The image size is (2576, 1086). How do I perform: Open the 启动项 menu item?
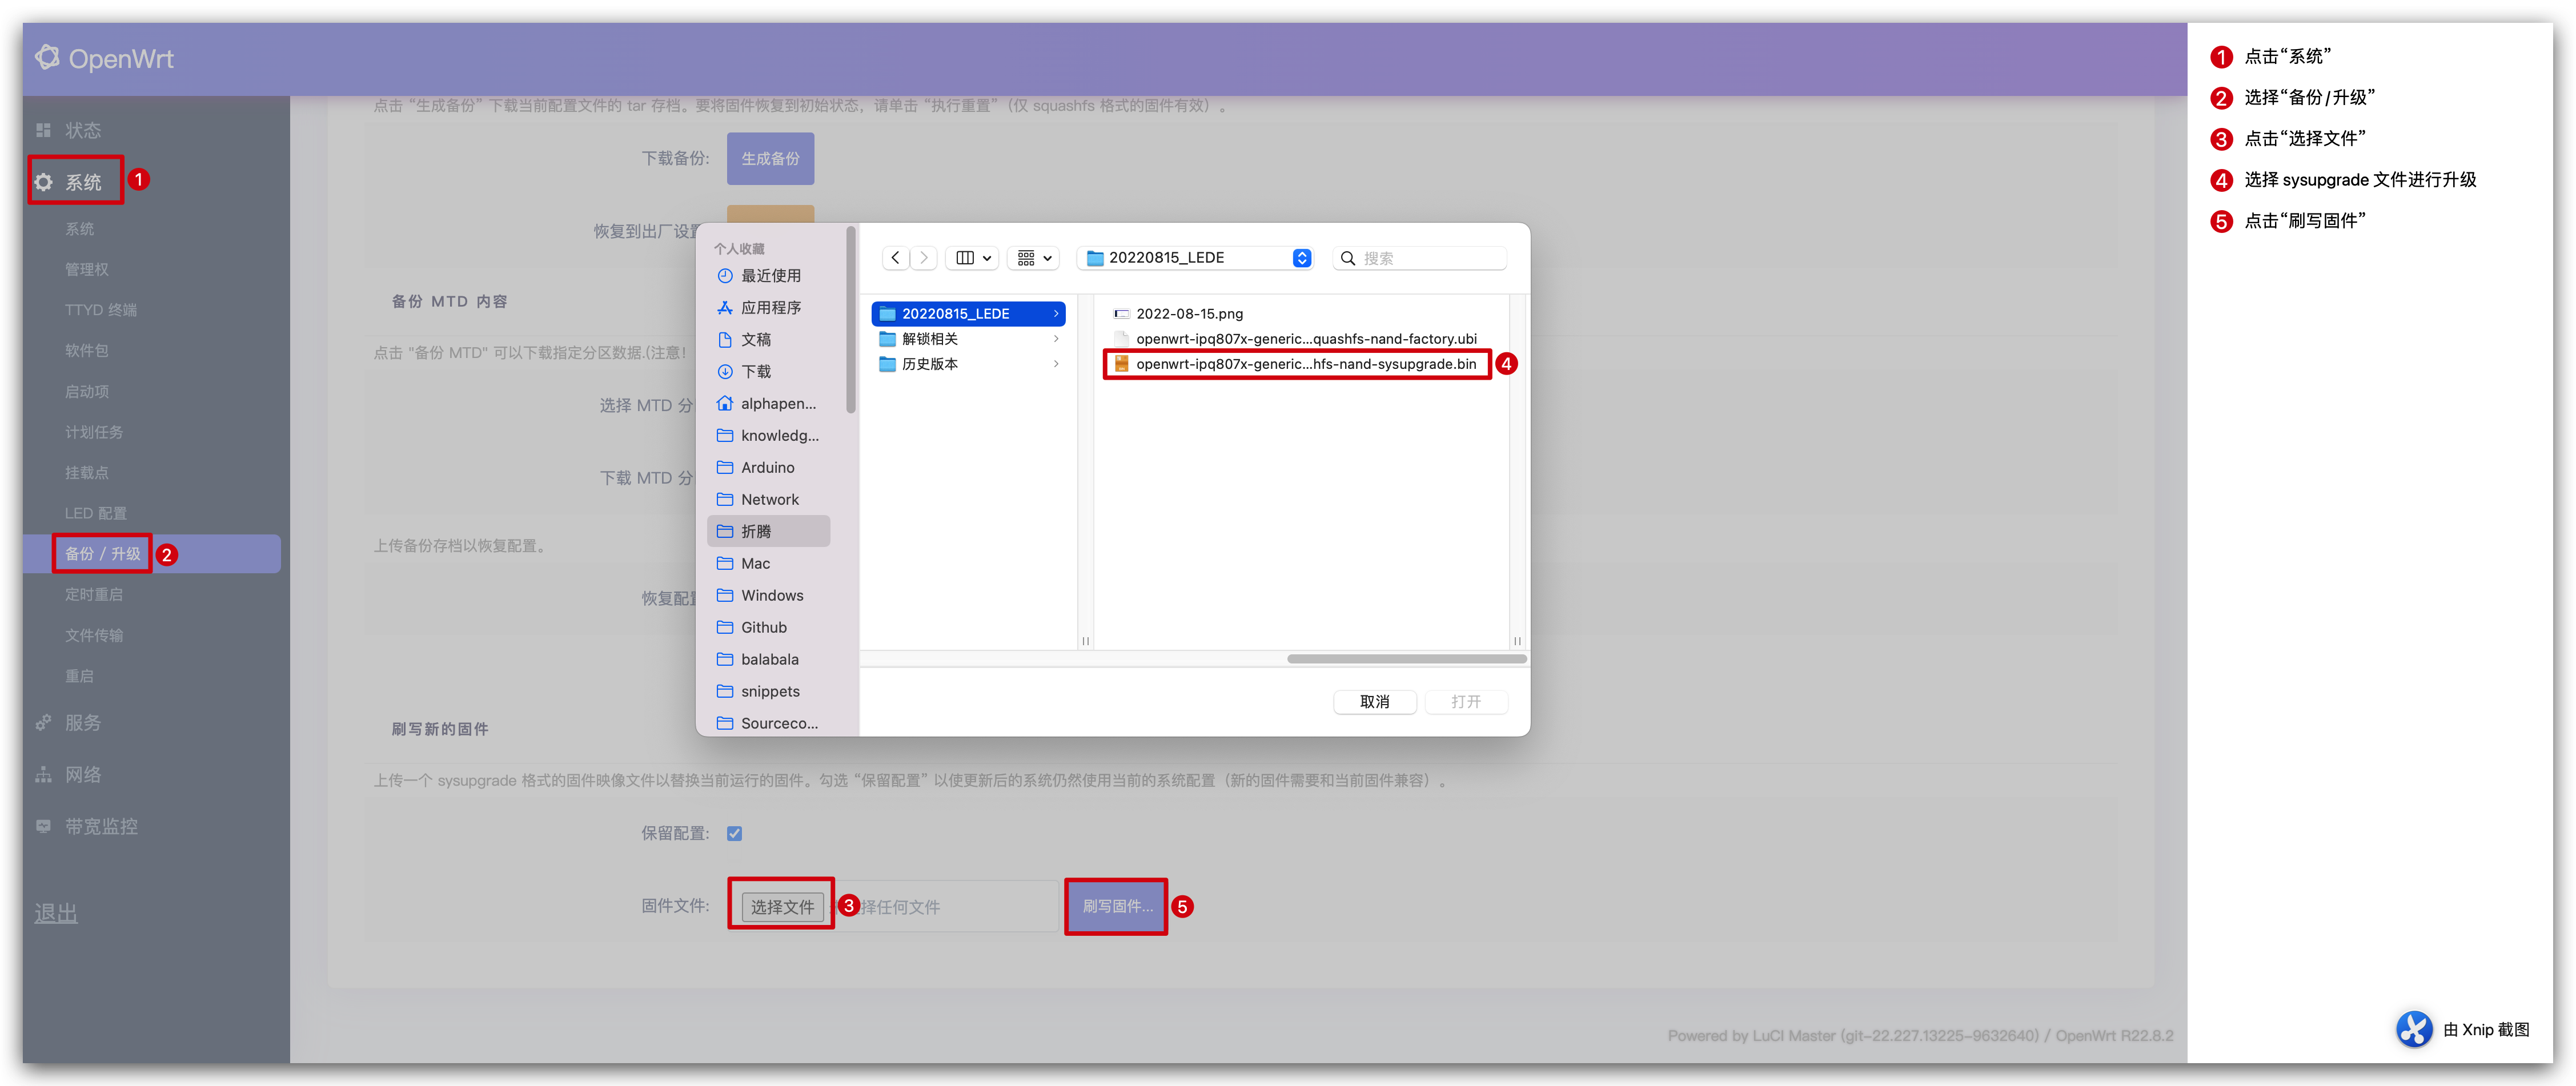click(x=87, y=392)
